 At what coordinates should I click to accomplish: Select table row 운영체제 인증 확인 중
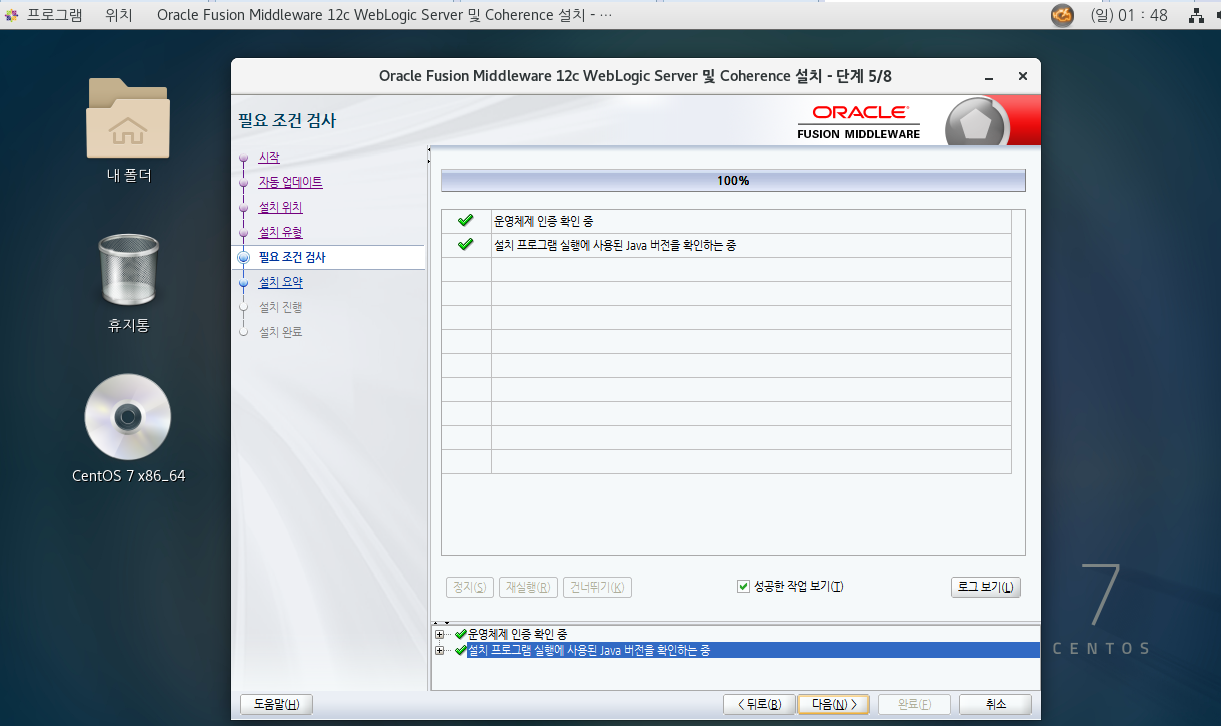click(726, 221)
